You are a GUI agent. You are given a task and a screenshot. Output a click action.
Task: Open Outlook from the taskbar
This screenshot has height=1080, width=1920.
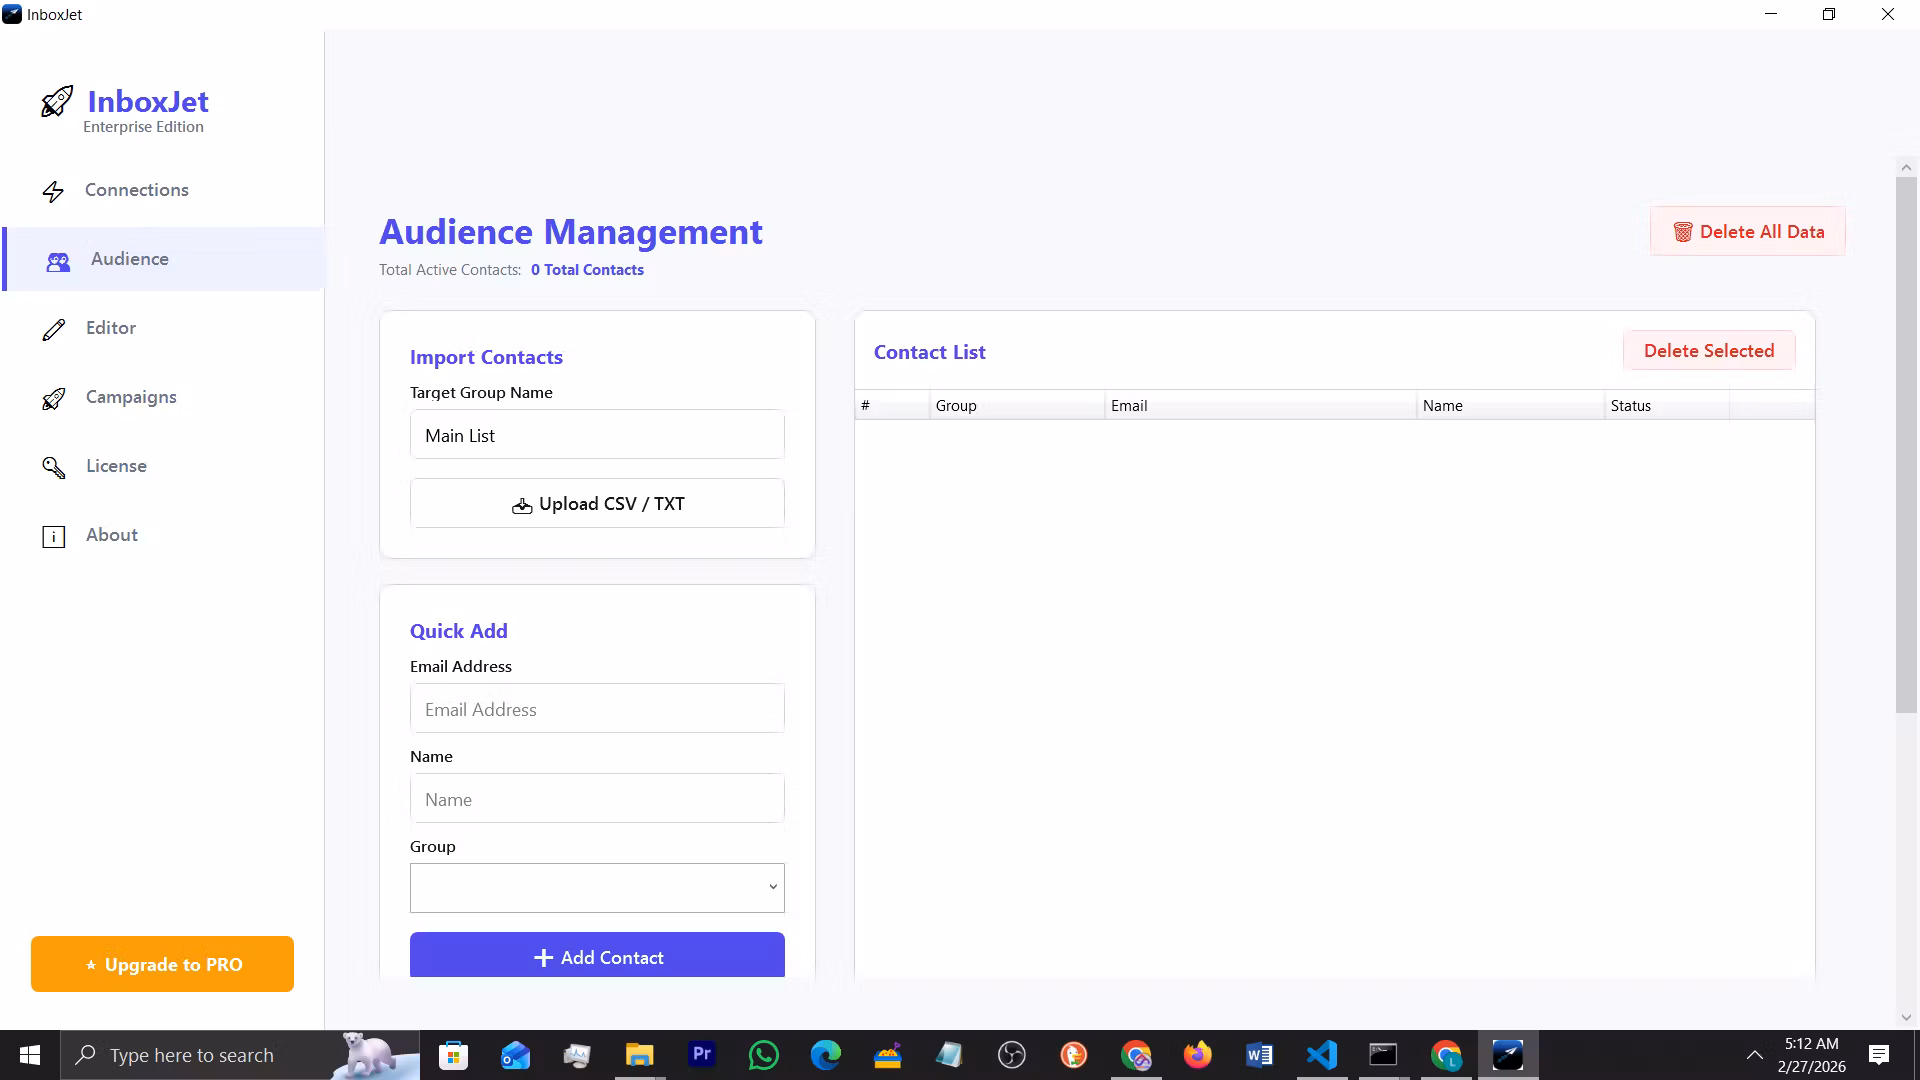(x=515, y=1055)
